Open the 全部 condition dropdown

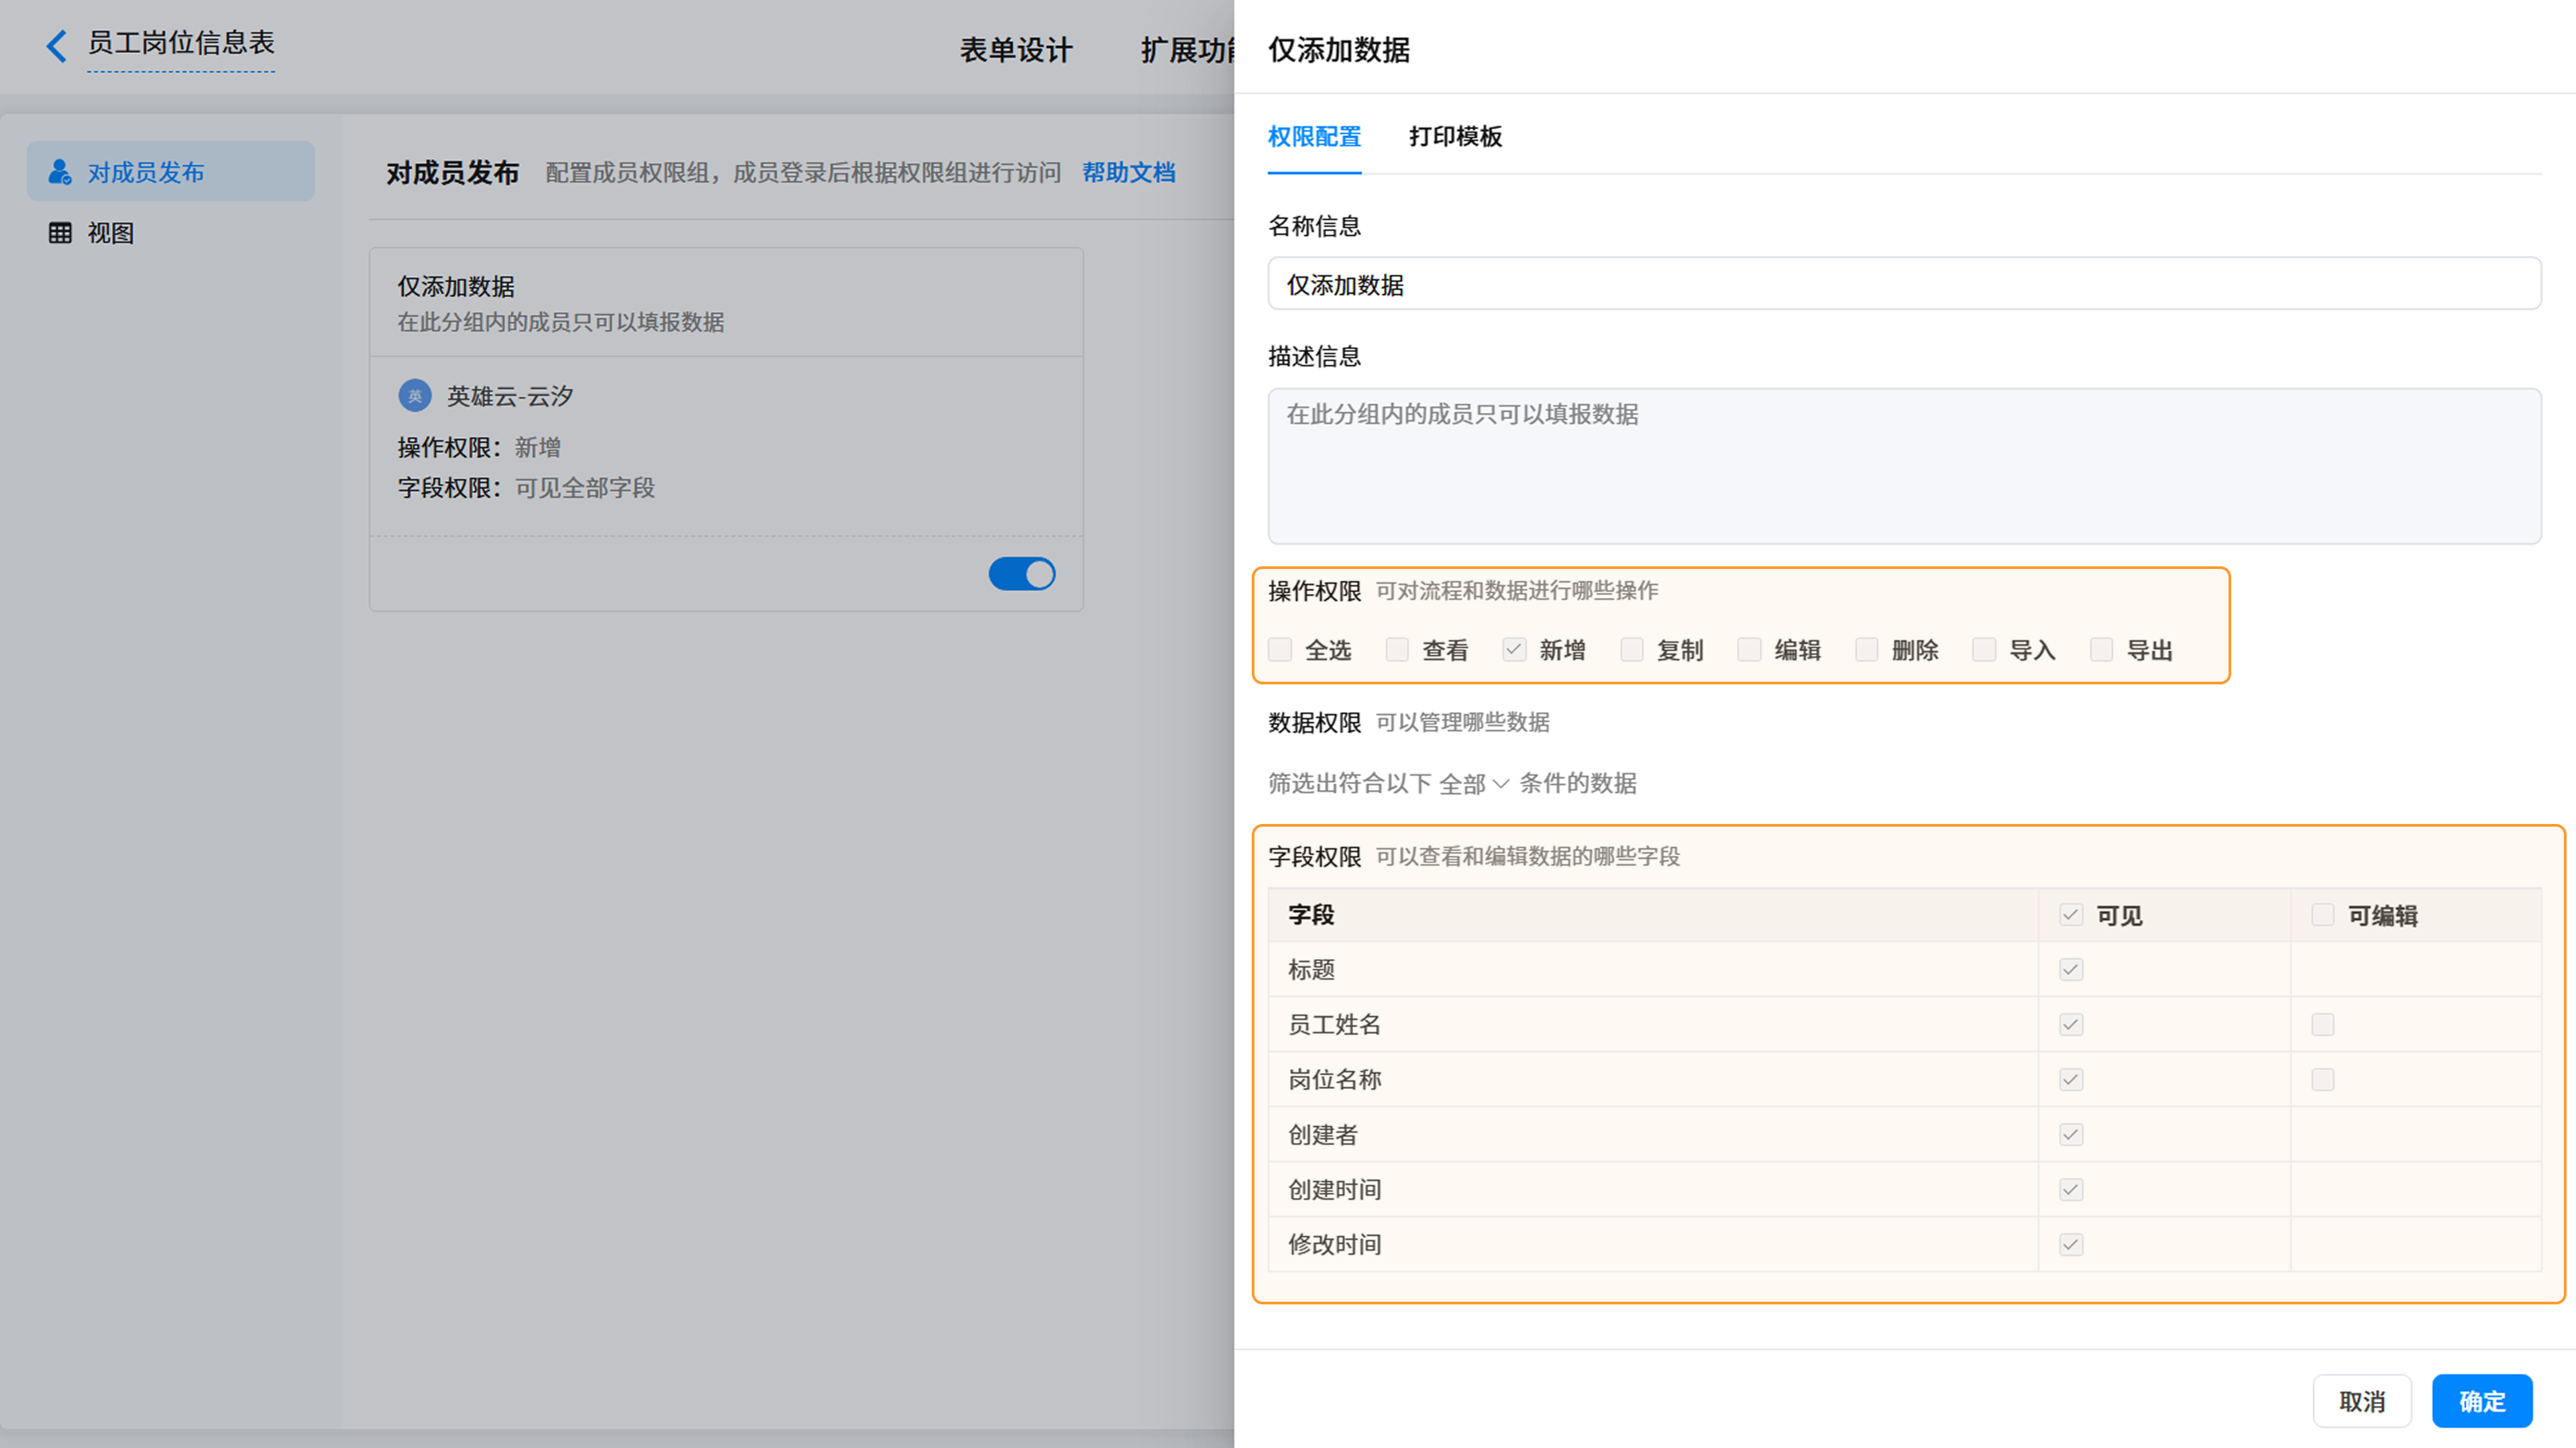coord(1474,784)
